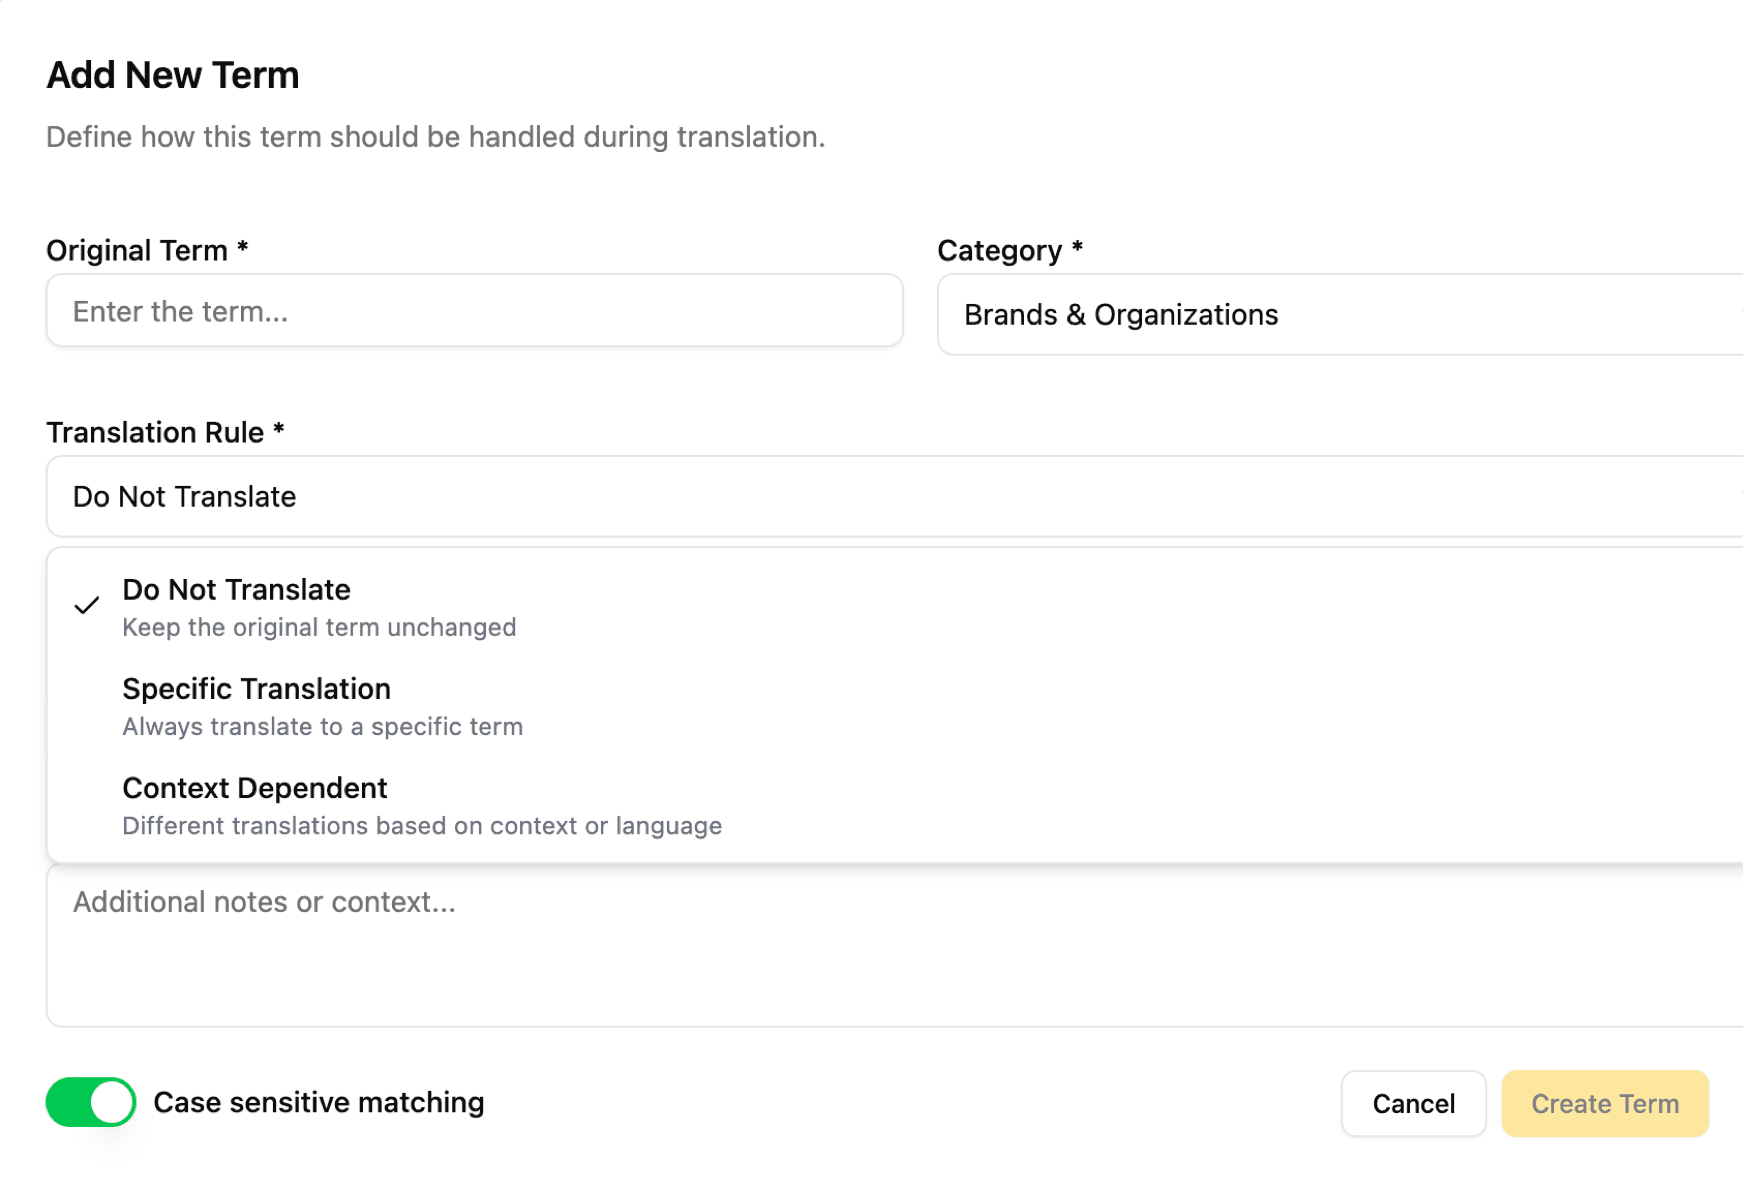Click the Original Term field label
Viewport: 1743px width, 1179px height.
click(137, 250)
